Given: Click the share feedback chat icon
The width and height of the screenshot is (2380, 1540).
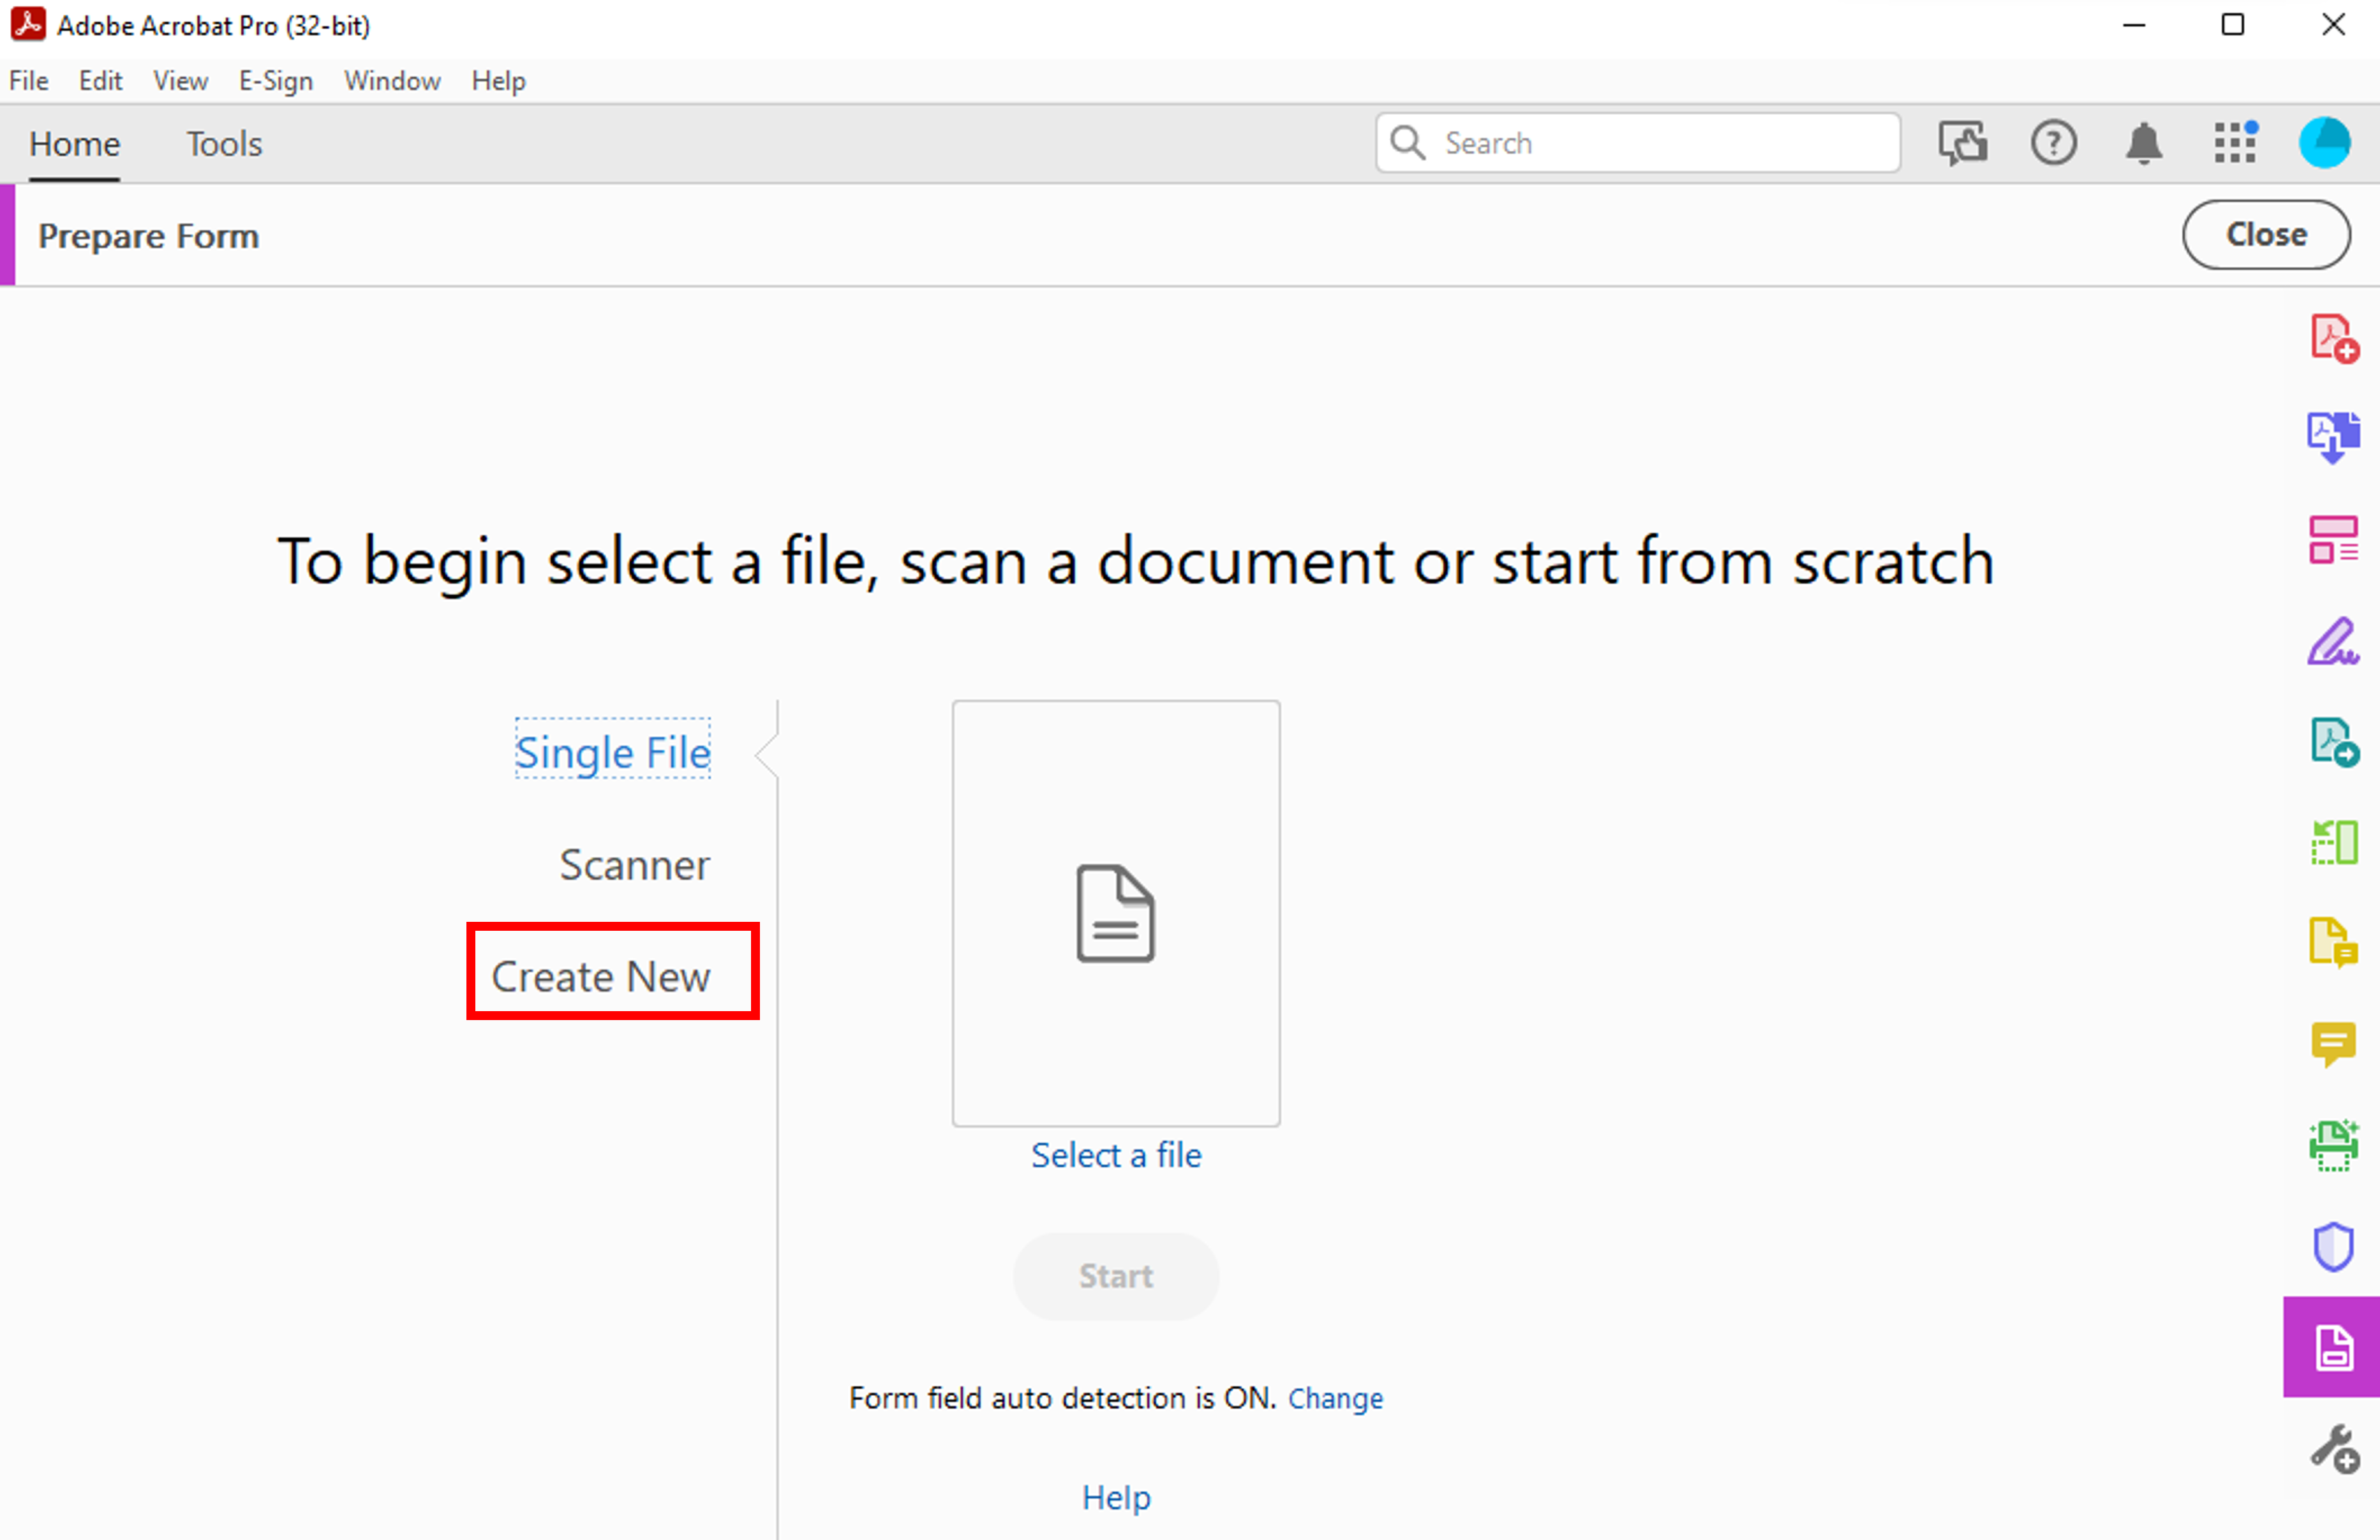Looking at the screenshot, I should point(1963,143).
